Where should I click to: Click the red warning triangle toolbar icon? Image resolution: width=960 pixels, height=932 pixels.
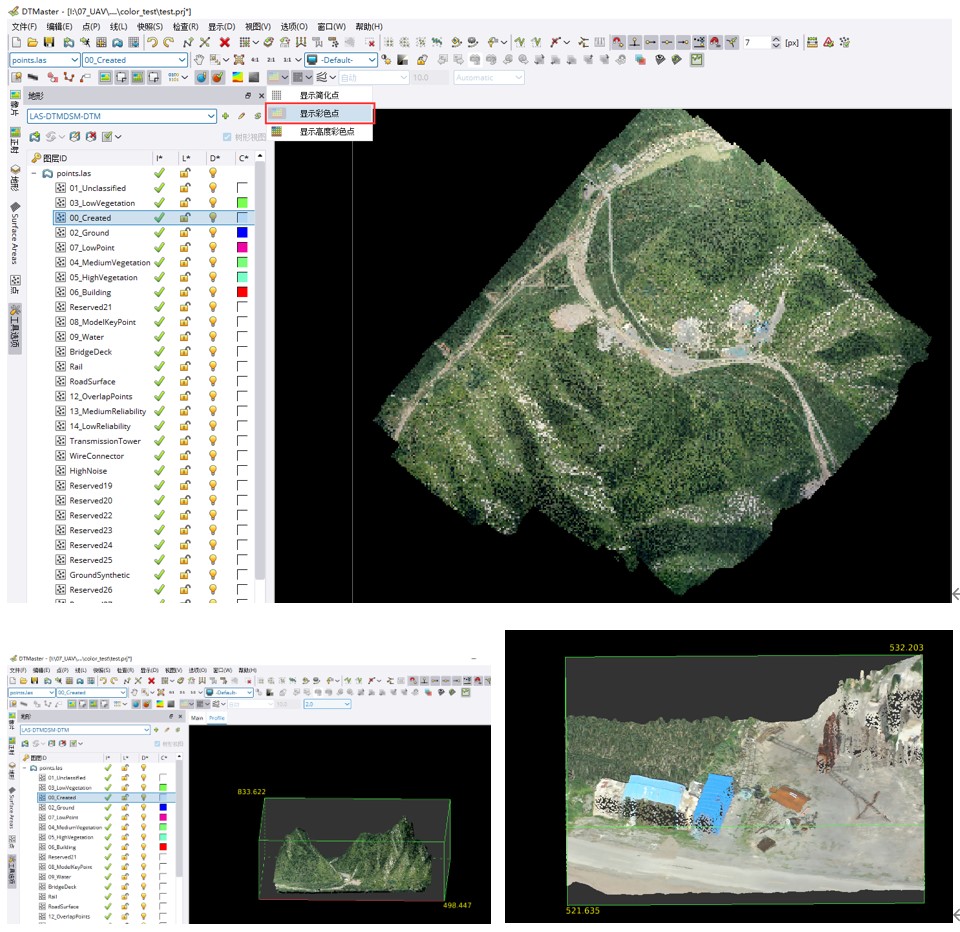click(828, 42)
